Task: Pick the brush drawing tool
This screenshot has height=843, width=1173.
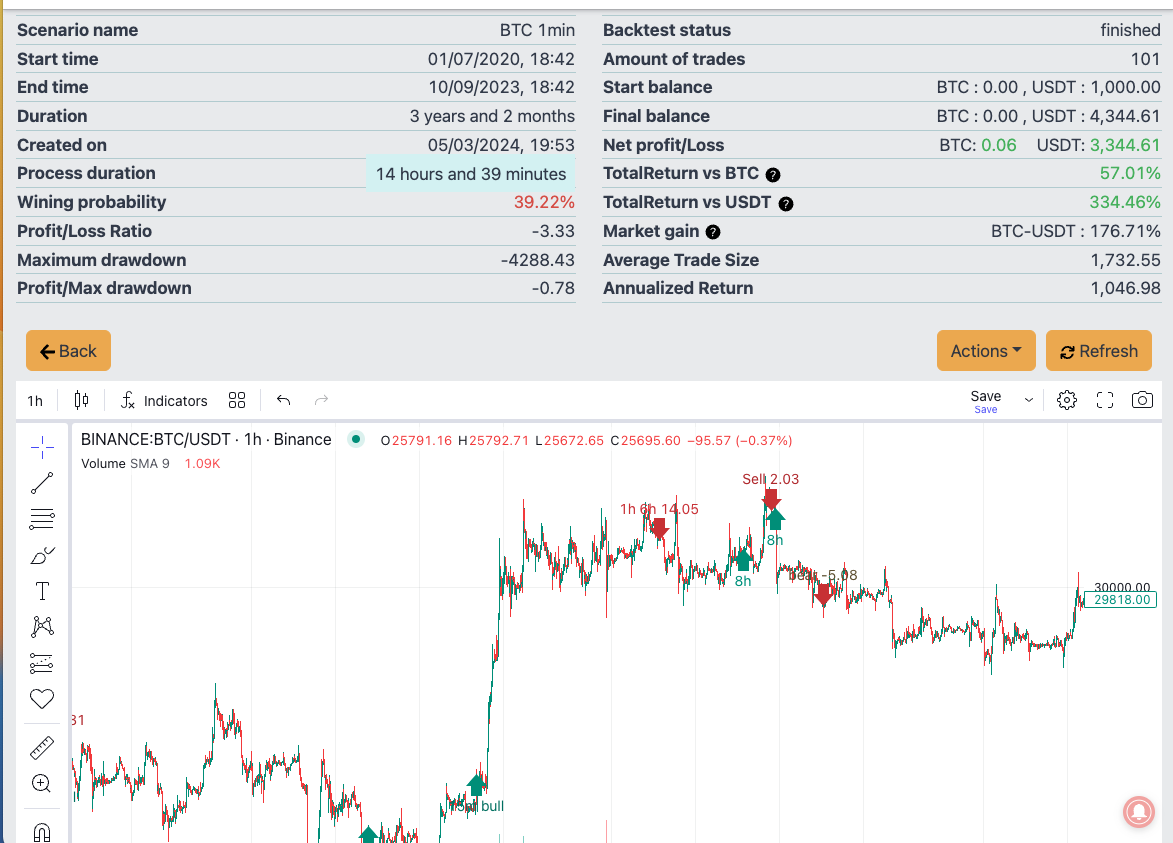Action: pyautogui.click(x=41, y=555)
